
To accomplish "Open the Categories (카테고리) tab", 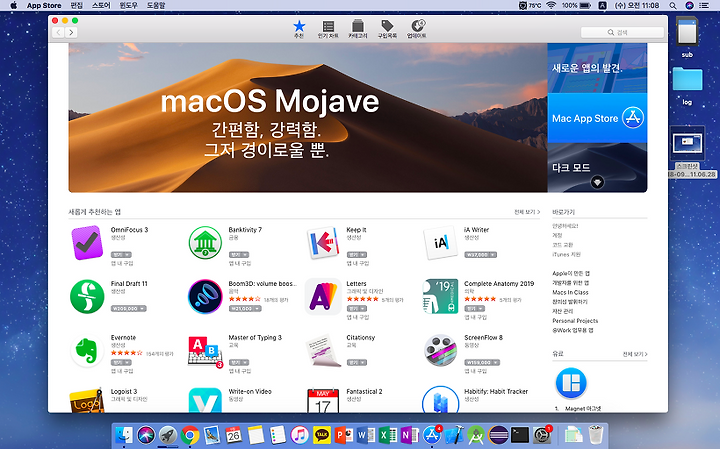I will click(357, 29).
